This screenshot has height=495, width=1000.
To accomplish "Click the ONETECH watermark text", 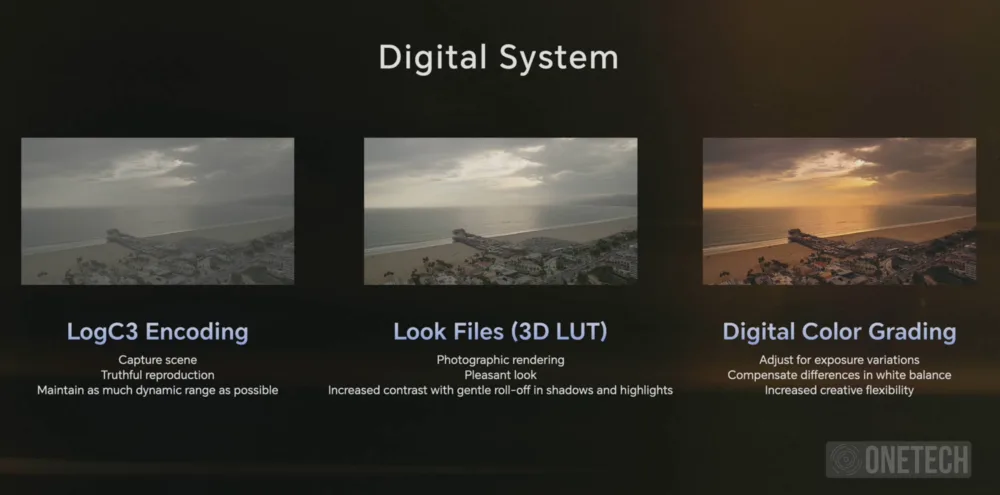I will point(916,459).
